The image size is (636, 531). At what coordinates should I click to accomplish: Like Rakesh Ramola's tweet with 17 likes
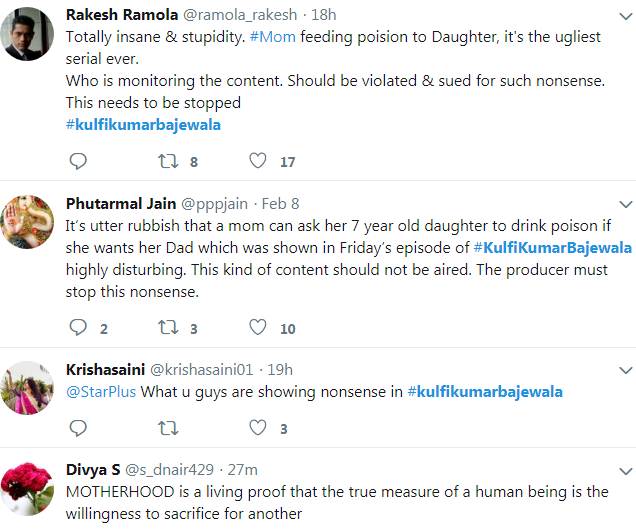[x=257, y=161]
